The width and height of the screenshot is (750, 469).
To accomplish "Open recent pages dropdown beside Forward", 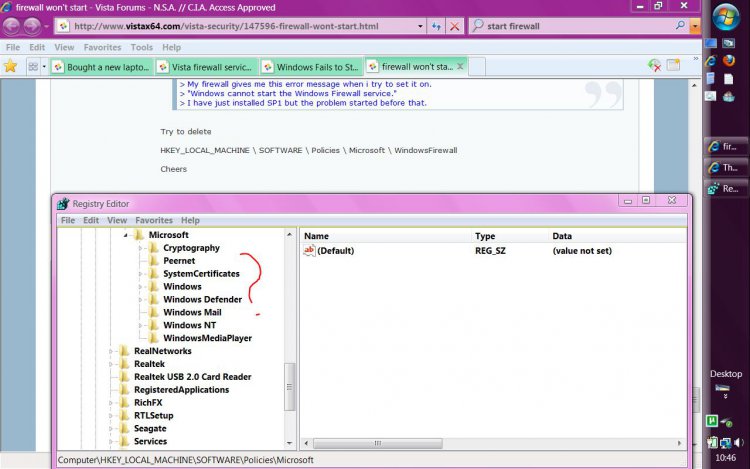I will [46, 26].
